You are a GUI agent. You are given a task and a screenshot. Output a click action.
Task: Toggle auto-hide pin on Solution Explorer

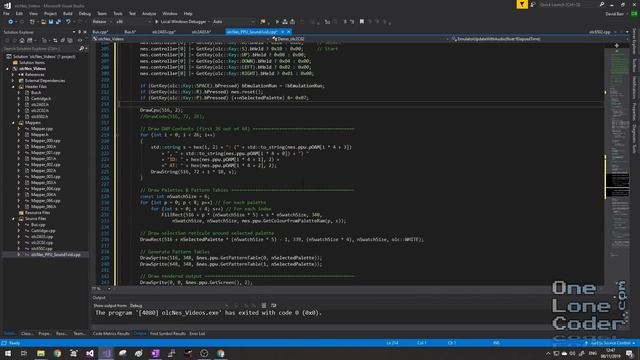pyautogui.click(x=79, y=32)
